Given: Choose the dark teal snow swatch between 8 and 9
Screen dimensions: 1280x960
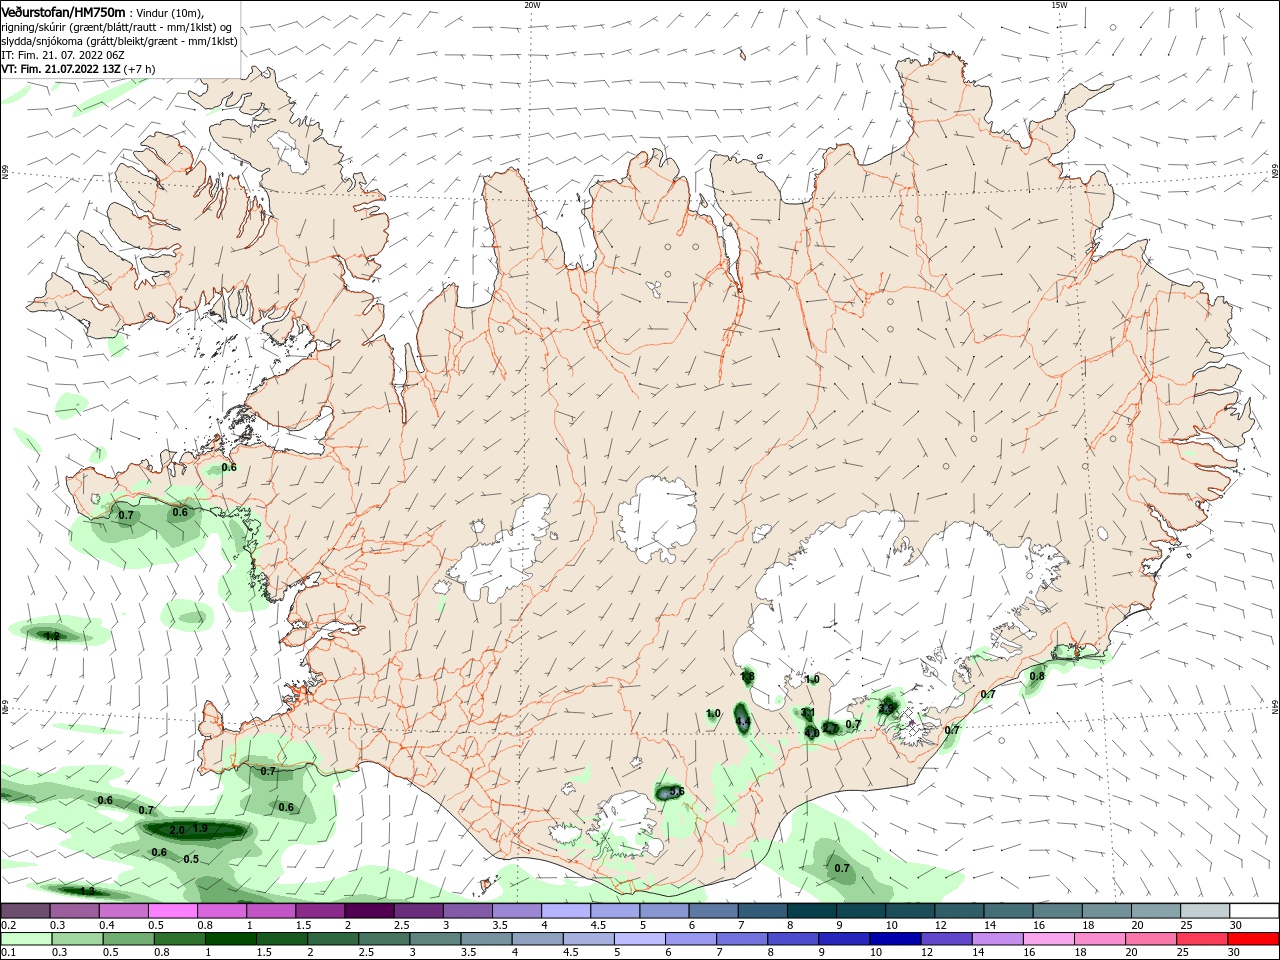Looking at the screenshot, I should (x=812, y=911).
